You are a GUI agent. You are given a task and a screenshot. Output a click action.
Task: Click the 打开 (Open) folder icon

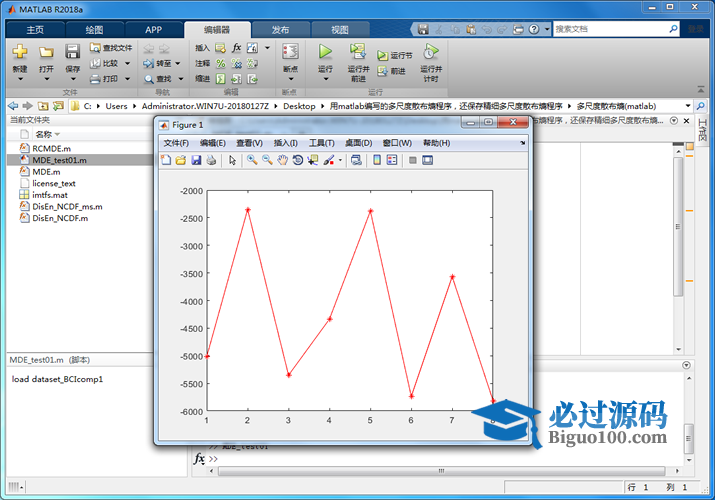pyautogui.click(x=46, y=52)
